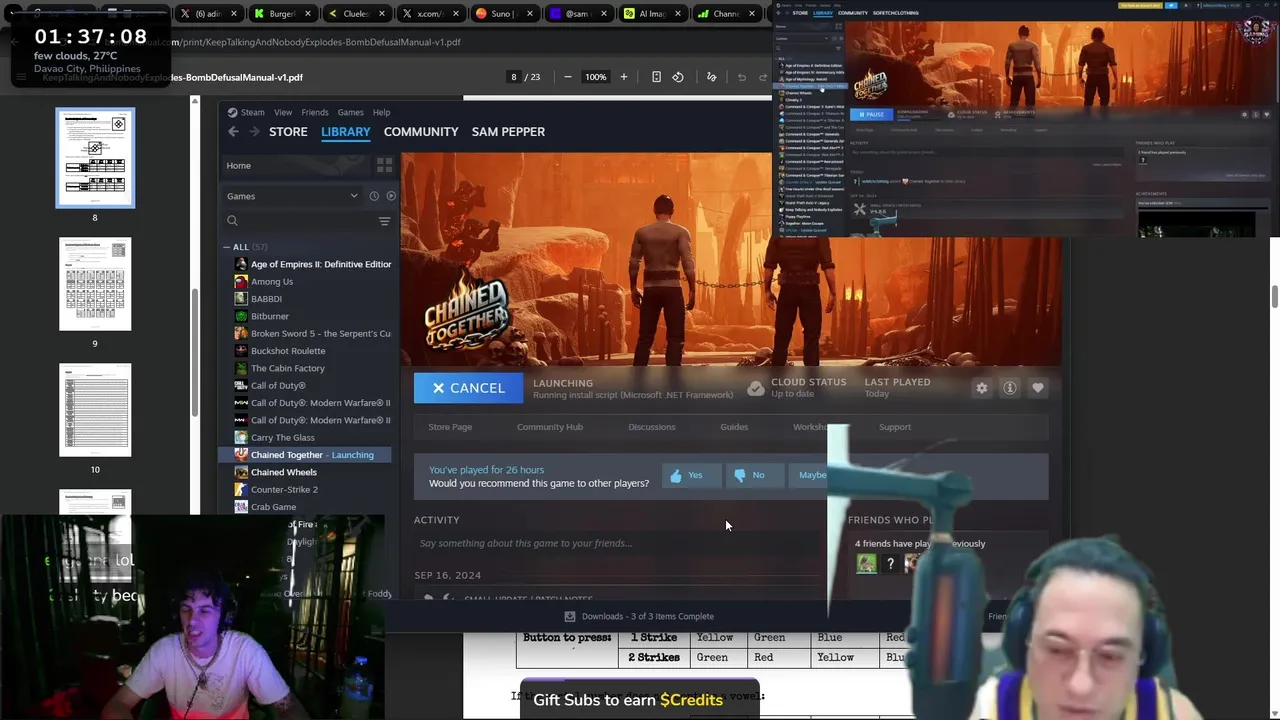Switch to the Channel browser tab
The image size is (1280, 720).
(x=725, y=14)
